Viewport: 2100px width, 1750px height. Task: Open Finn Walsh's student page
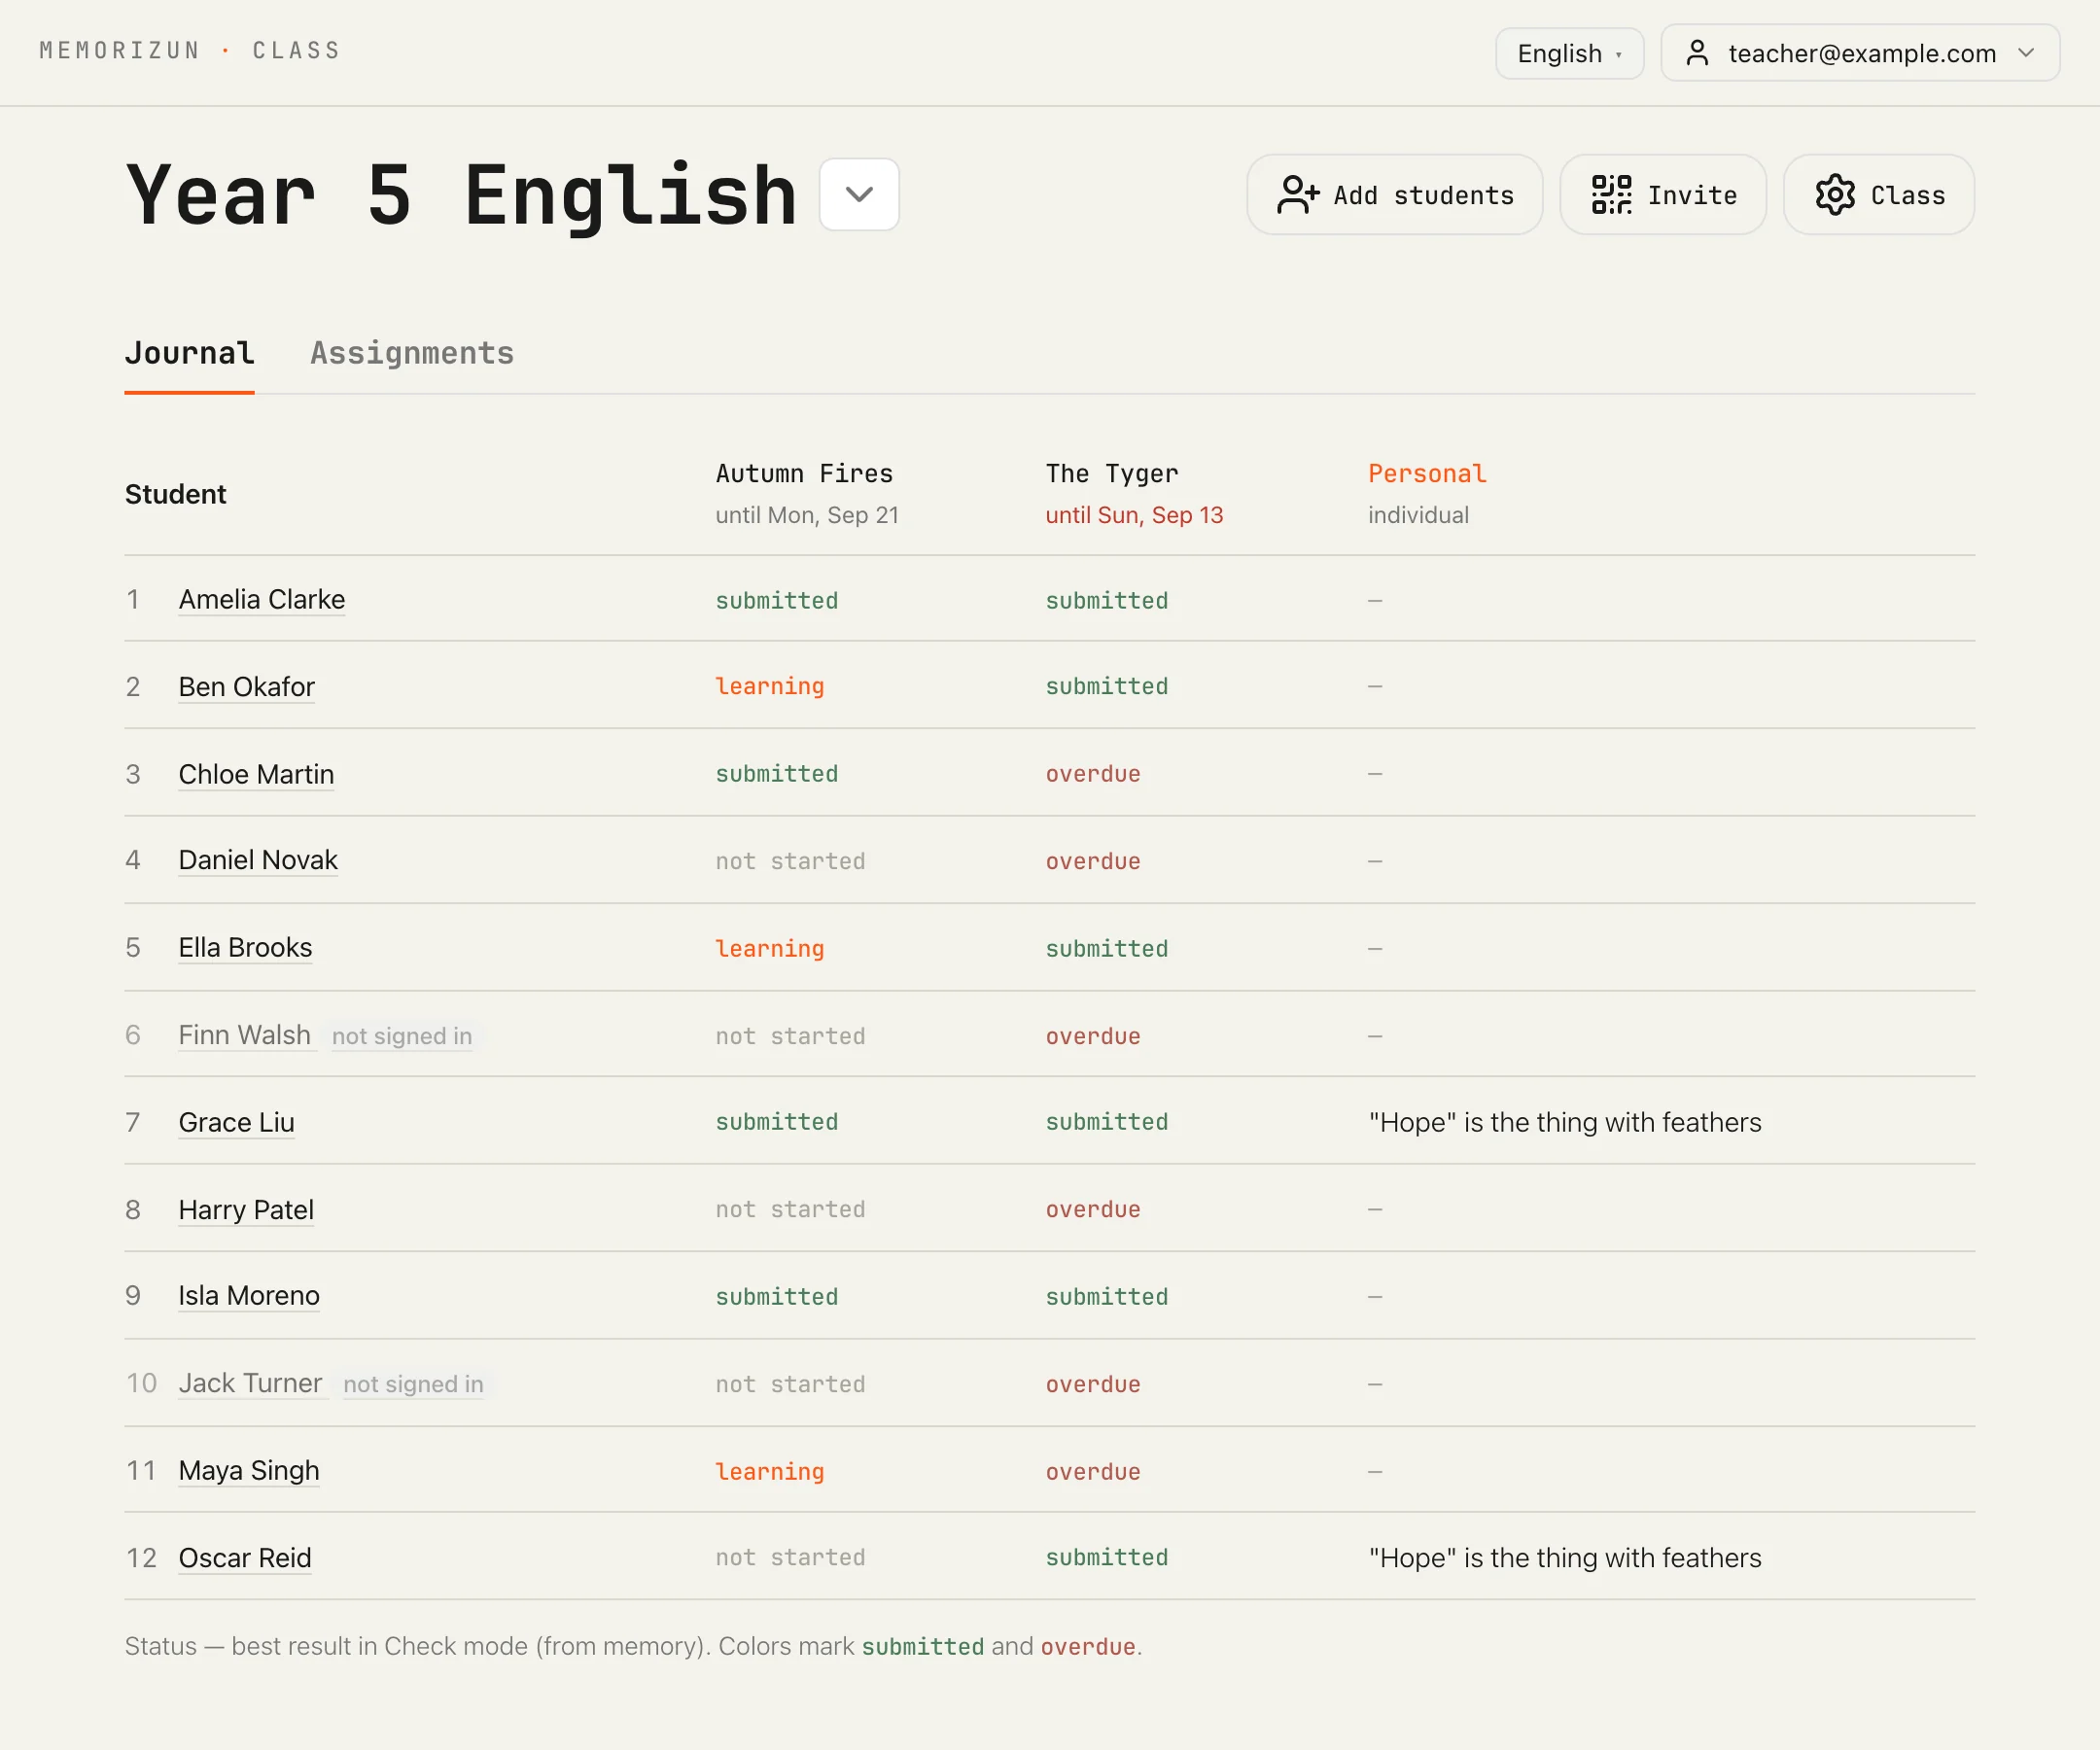pos(244,1035)
